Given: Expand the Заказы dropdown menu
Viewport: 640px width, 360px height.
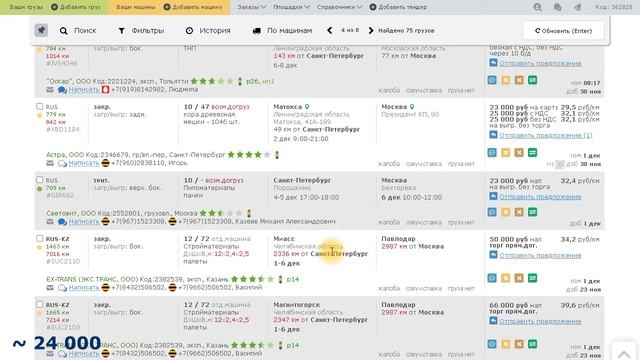Looking at the screenshot, I should point(252,7).
